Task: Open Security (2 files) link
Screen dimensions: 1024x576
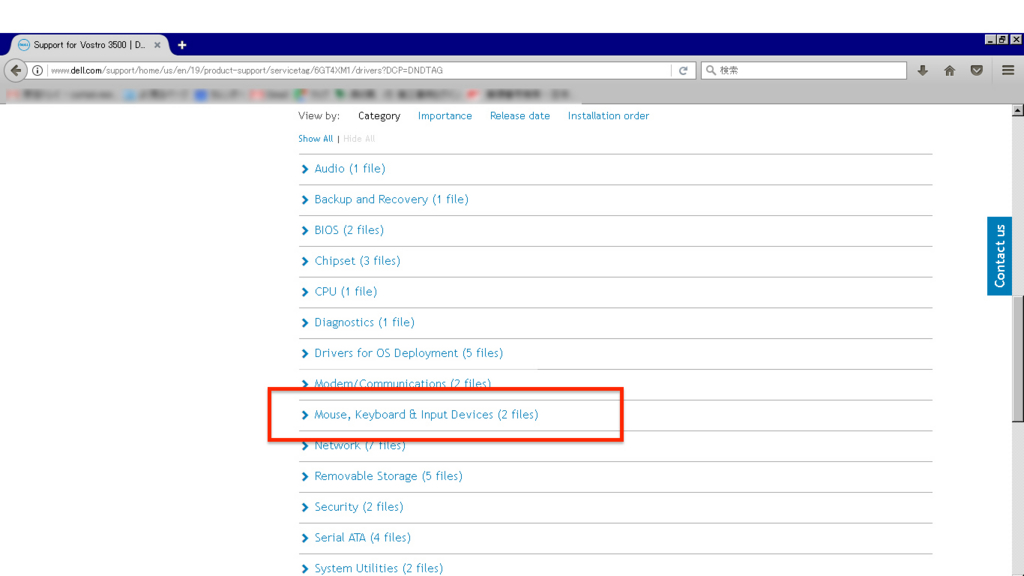Action: 359,507
